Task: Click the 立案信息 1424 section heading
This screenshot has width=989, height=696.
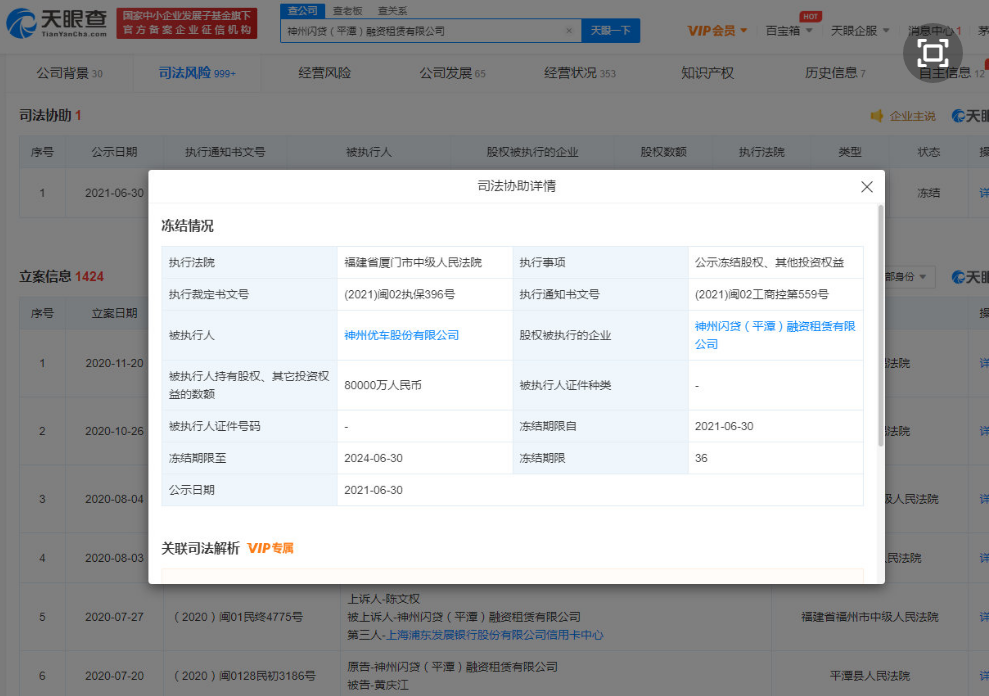Action: (61, 276)
